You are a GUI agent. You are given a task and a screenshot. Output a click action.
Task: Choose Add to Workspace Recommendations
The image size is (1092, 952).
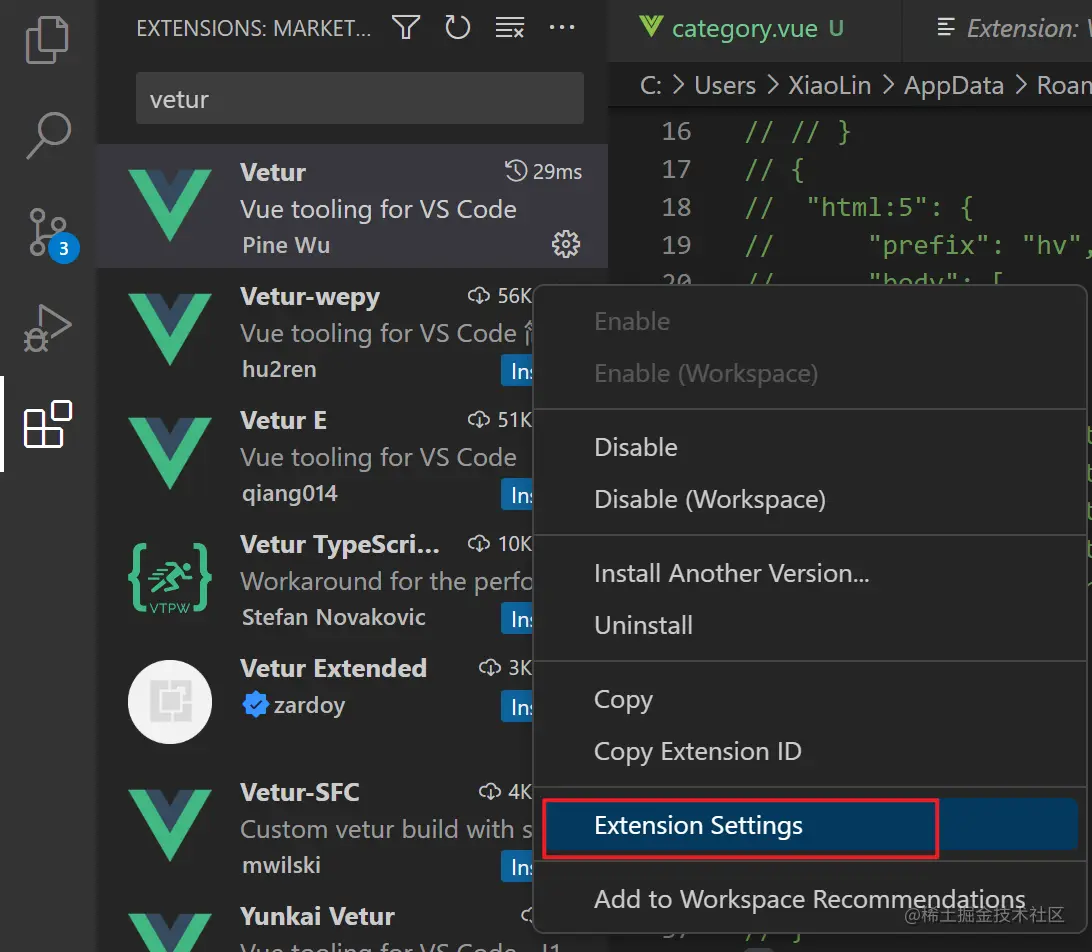point(810,899)
